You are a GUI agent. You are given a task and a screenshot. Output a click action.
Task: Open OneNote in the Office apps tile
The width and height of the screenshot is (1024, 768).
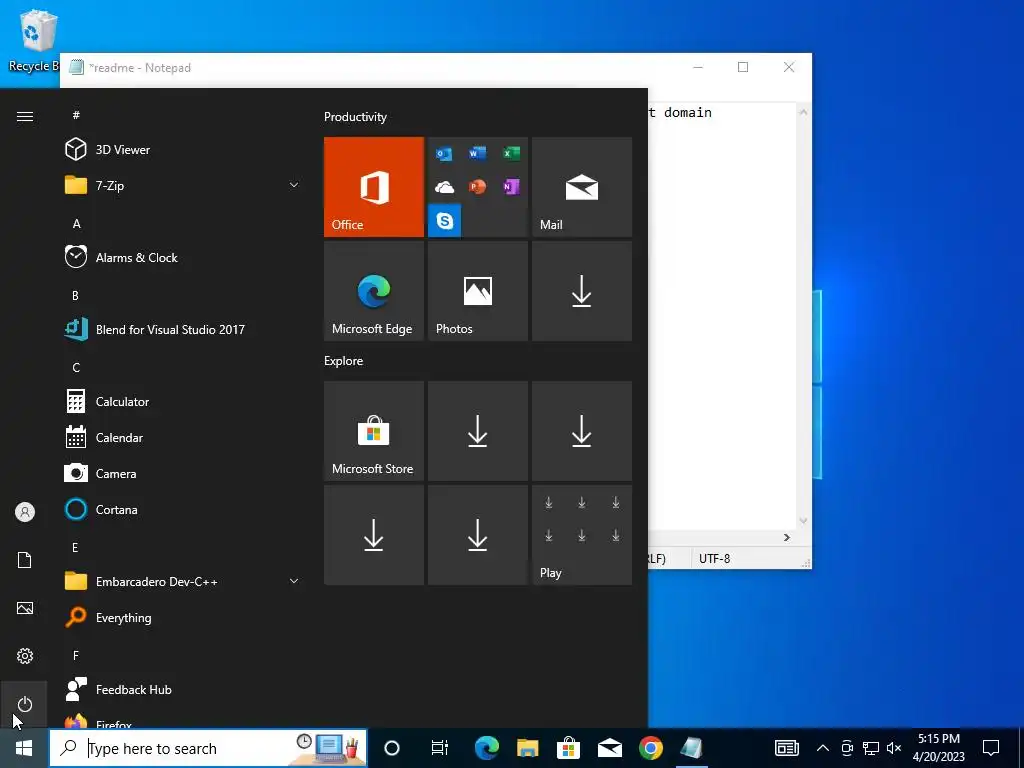(511, 187)
